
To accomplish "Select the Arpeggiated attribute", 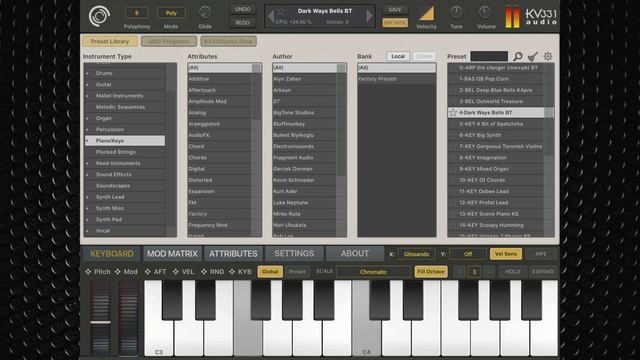I will pyautogui.click(x=220, y=124).
